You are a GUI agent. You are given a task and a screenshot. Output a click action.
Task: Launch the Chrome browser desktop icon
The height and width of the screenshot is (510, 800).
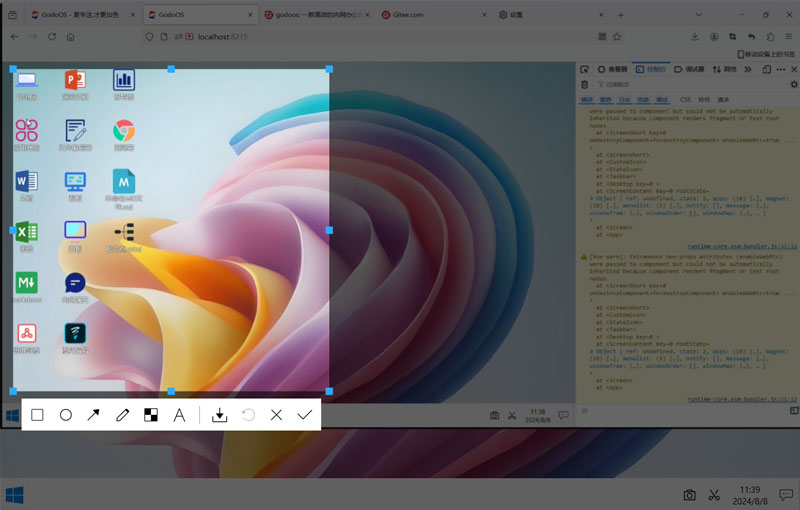pos(123,131)
